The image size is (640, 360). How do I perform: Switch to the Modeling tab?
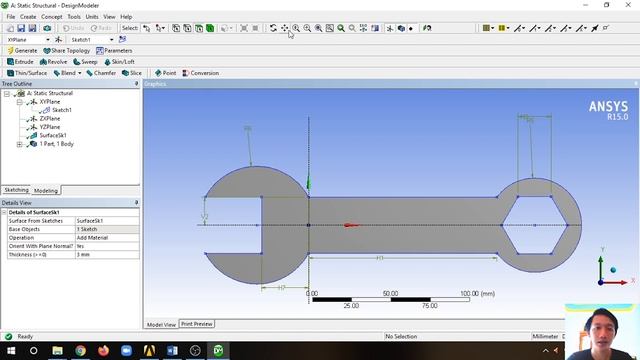(46, 191)
